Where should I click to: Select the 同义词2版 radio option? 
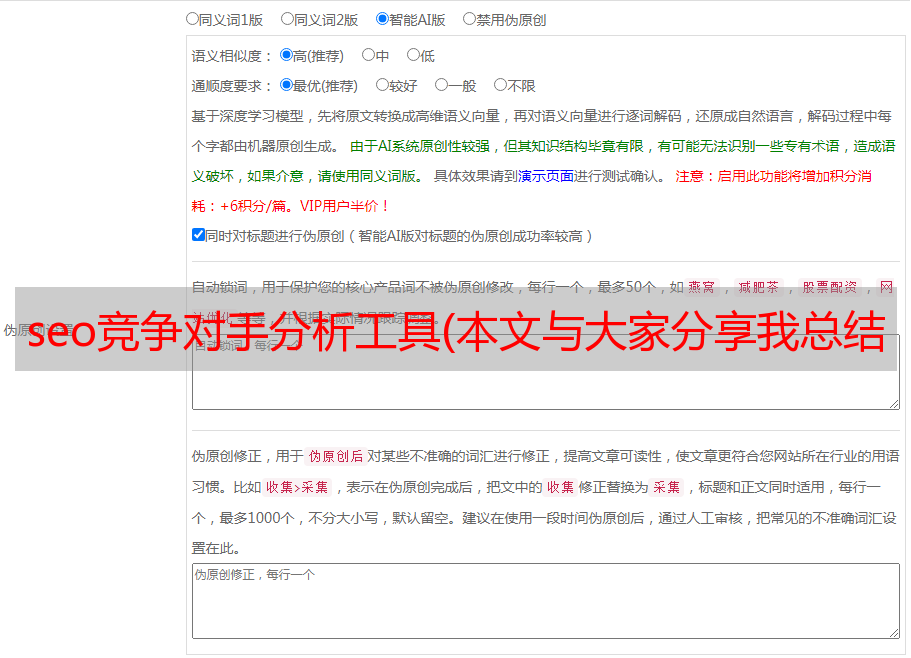point(287,19)
